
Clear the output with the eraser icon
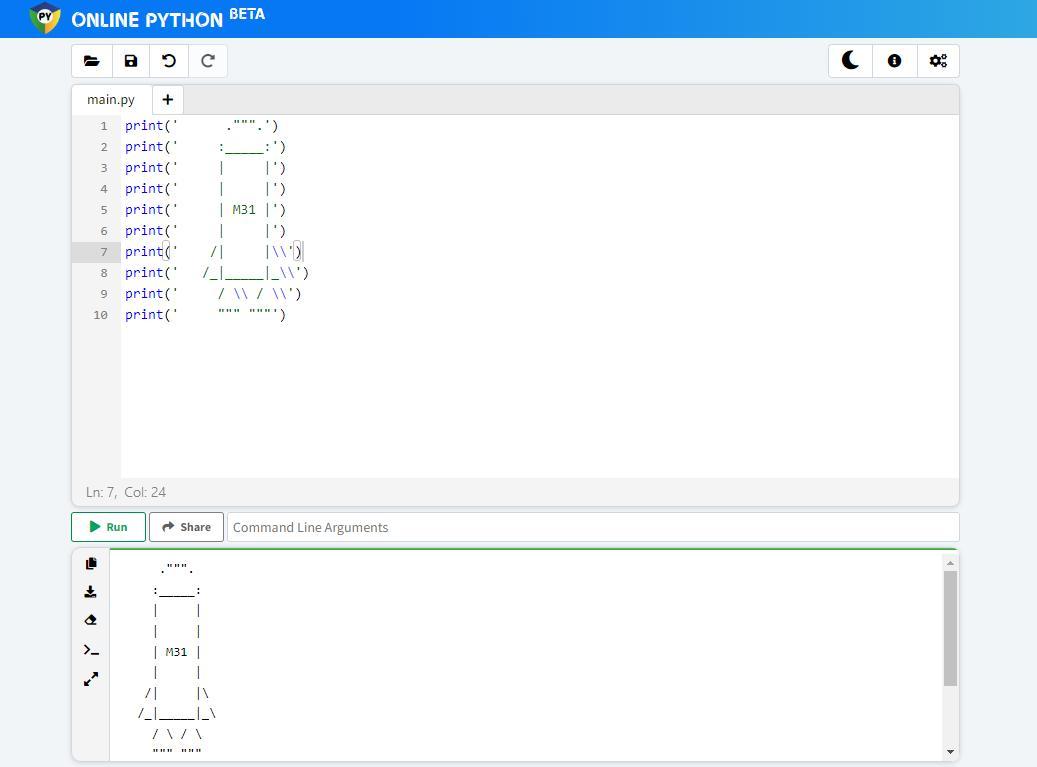point(91,620)
